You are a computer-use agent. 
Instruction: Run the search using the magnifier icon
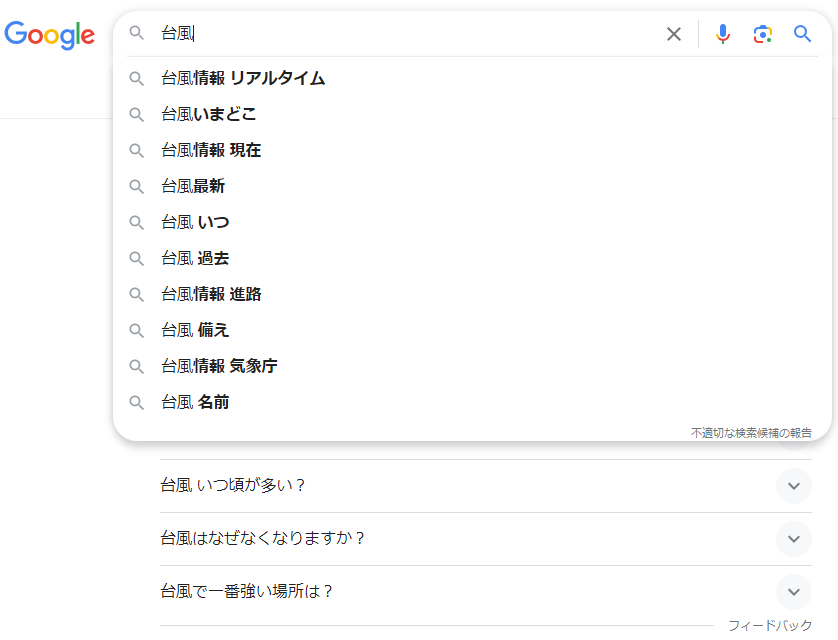point(801,33)
